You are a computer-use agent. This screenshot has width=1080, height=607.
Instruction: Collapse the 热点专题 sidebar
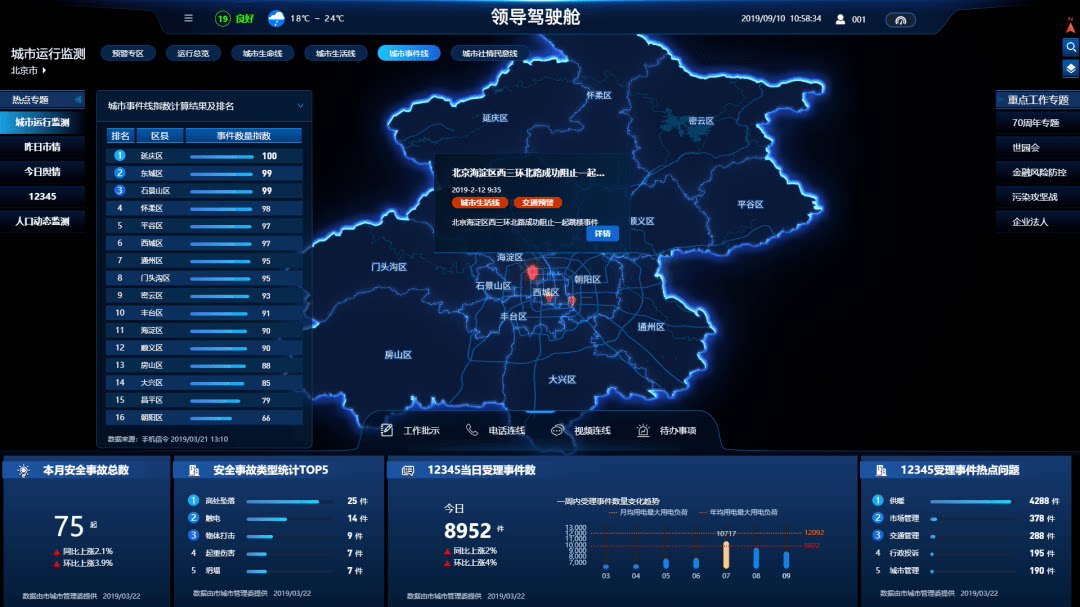coord(79,100)
